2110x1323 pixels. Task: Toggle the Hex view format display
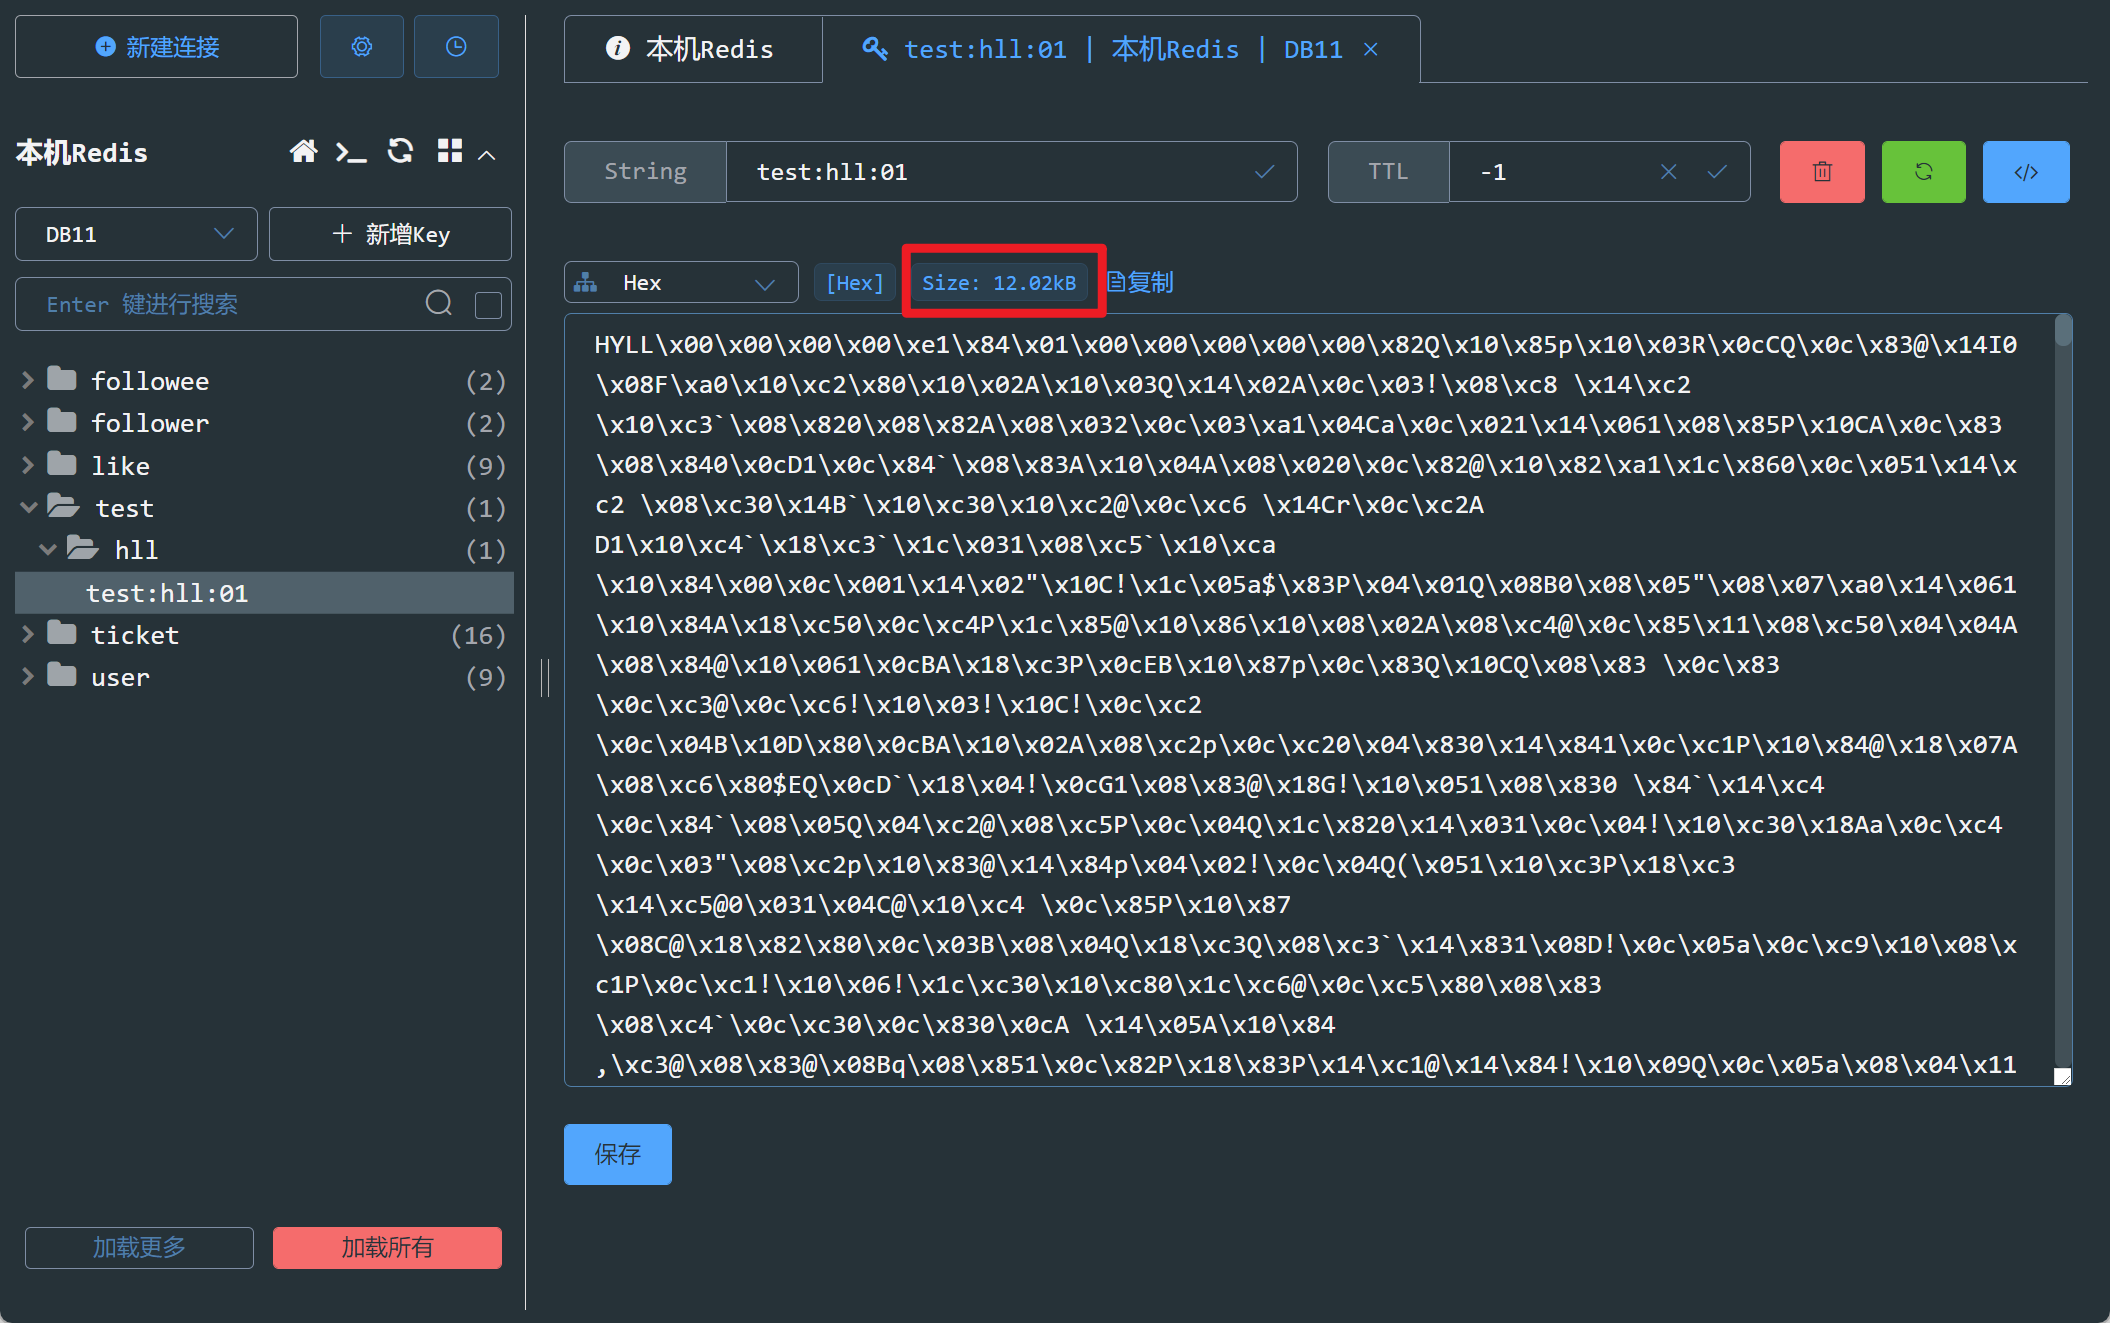coord(855,282)
